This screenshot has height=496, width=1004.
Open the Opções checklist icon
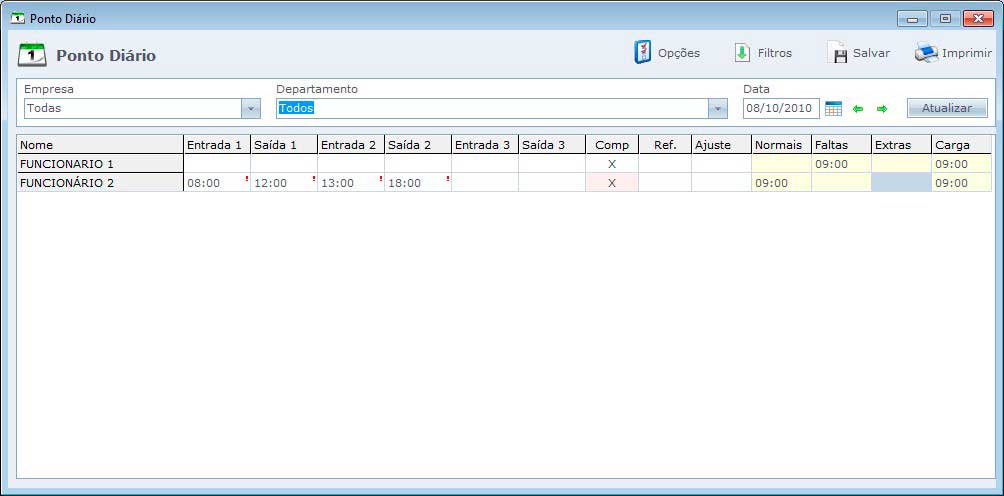643,53
